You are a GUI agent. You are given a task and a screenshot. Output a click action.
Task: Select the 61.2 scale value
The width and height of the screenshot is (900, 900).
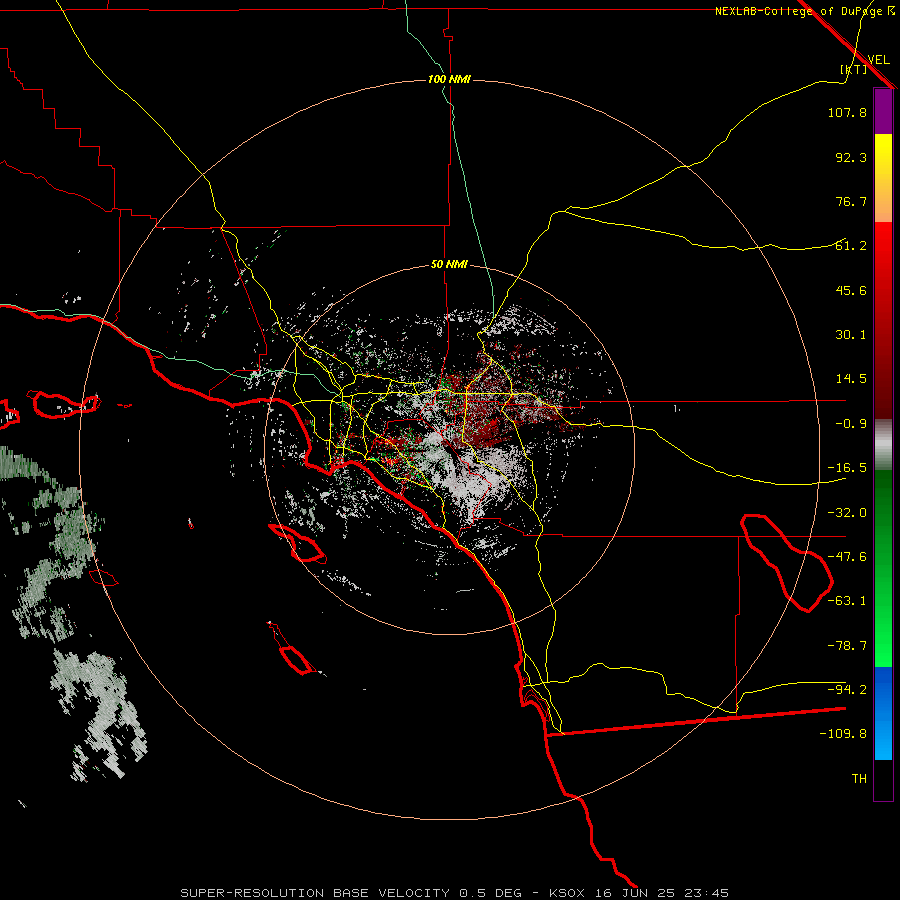pos(851,246)
